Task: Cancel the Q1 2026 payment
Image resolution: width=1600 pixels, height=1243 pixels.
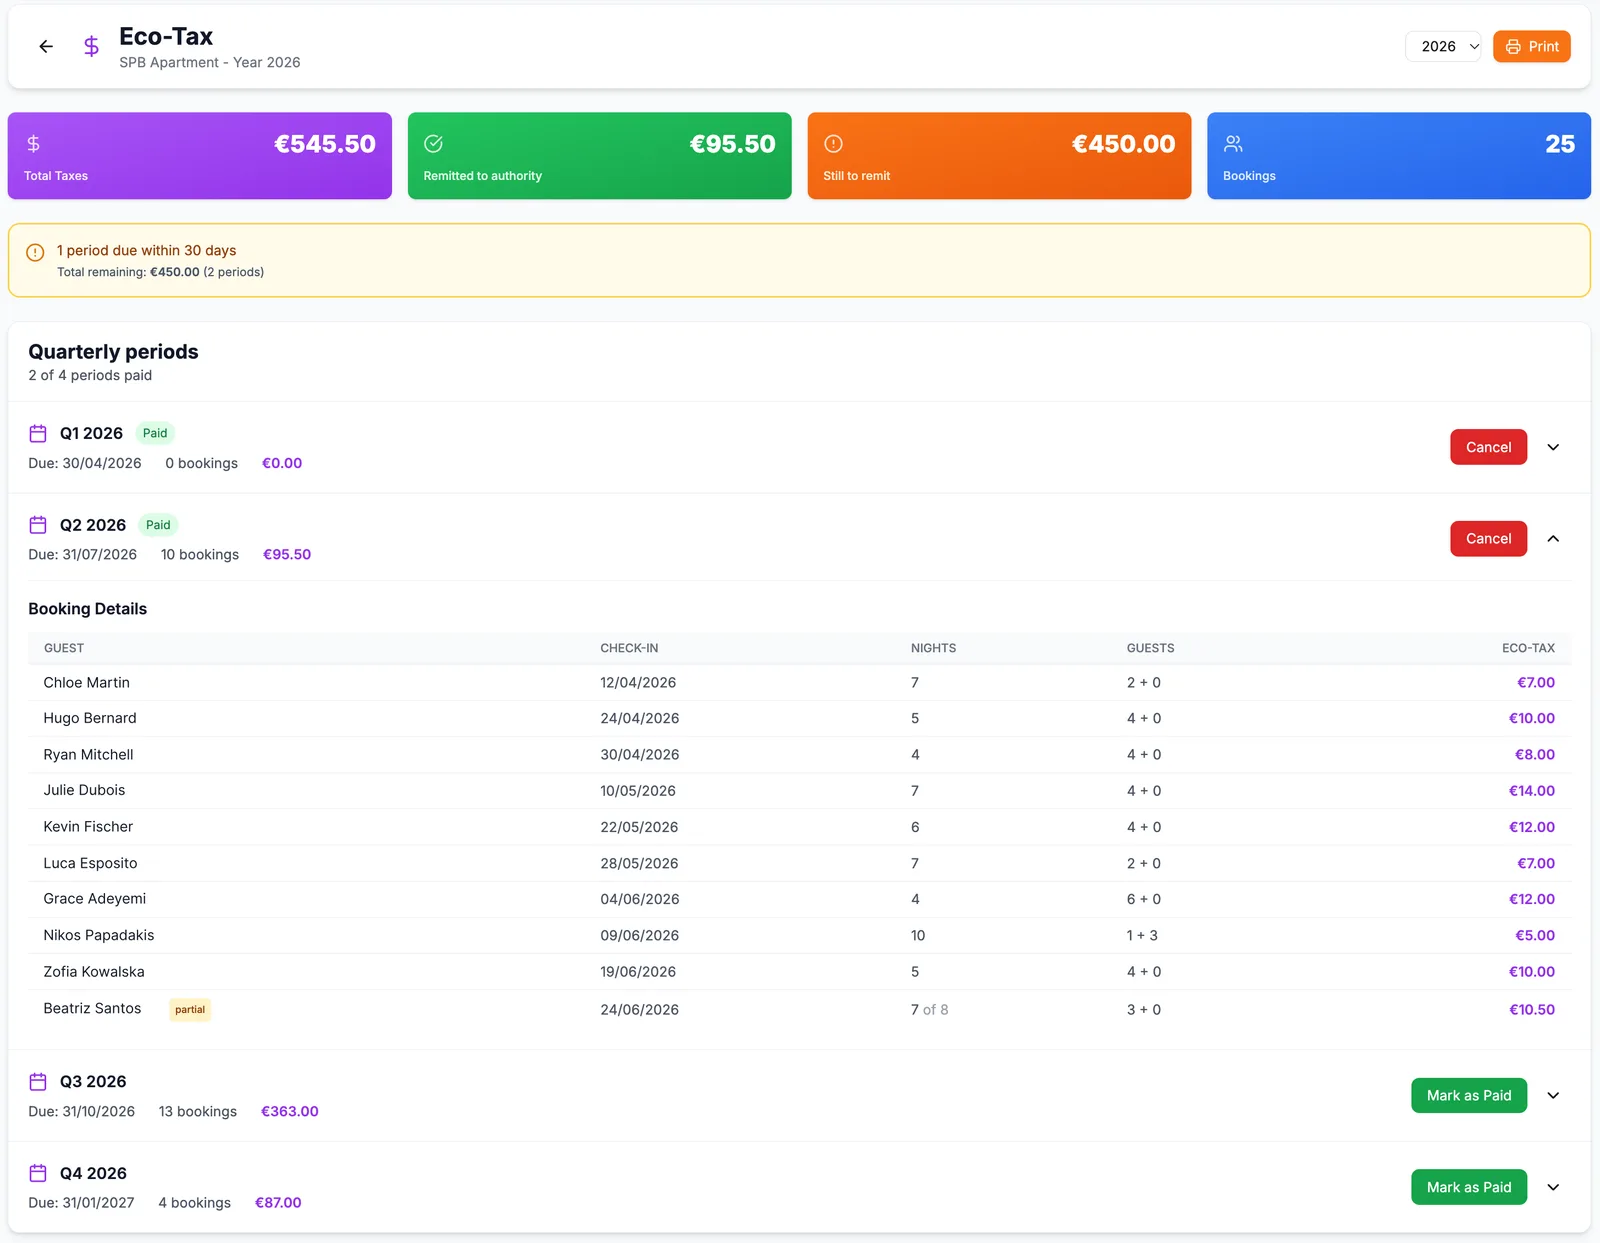Action: pyautogui.click(x=1488, y=447)
